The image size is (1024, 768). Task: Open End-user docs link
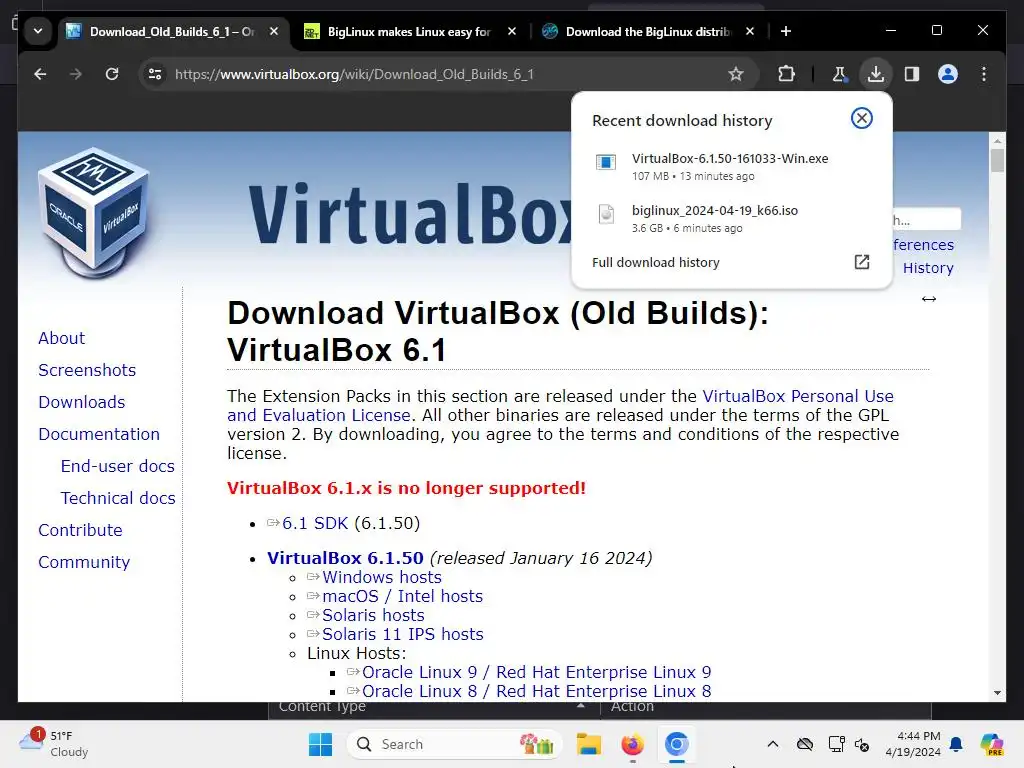pyautogui.click(x=118, y=466)
